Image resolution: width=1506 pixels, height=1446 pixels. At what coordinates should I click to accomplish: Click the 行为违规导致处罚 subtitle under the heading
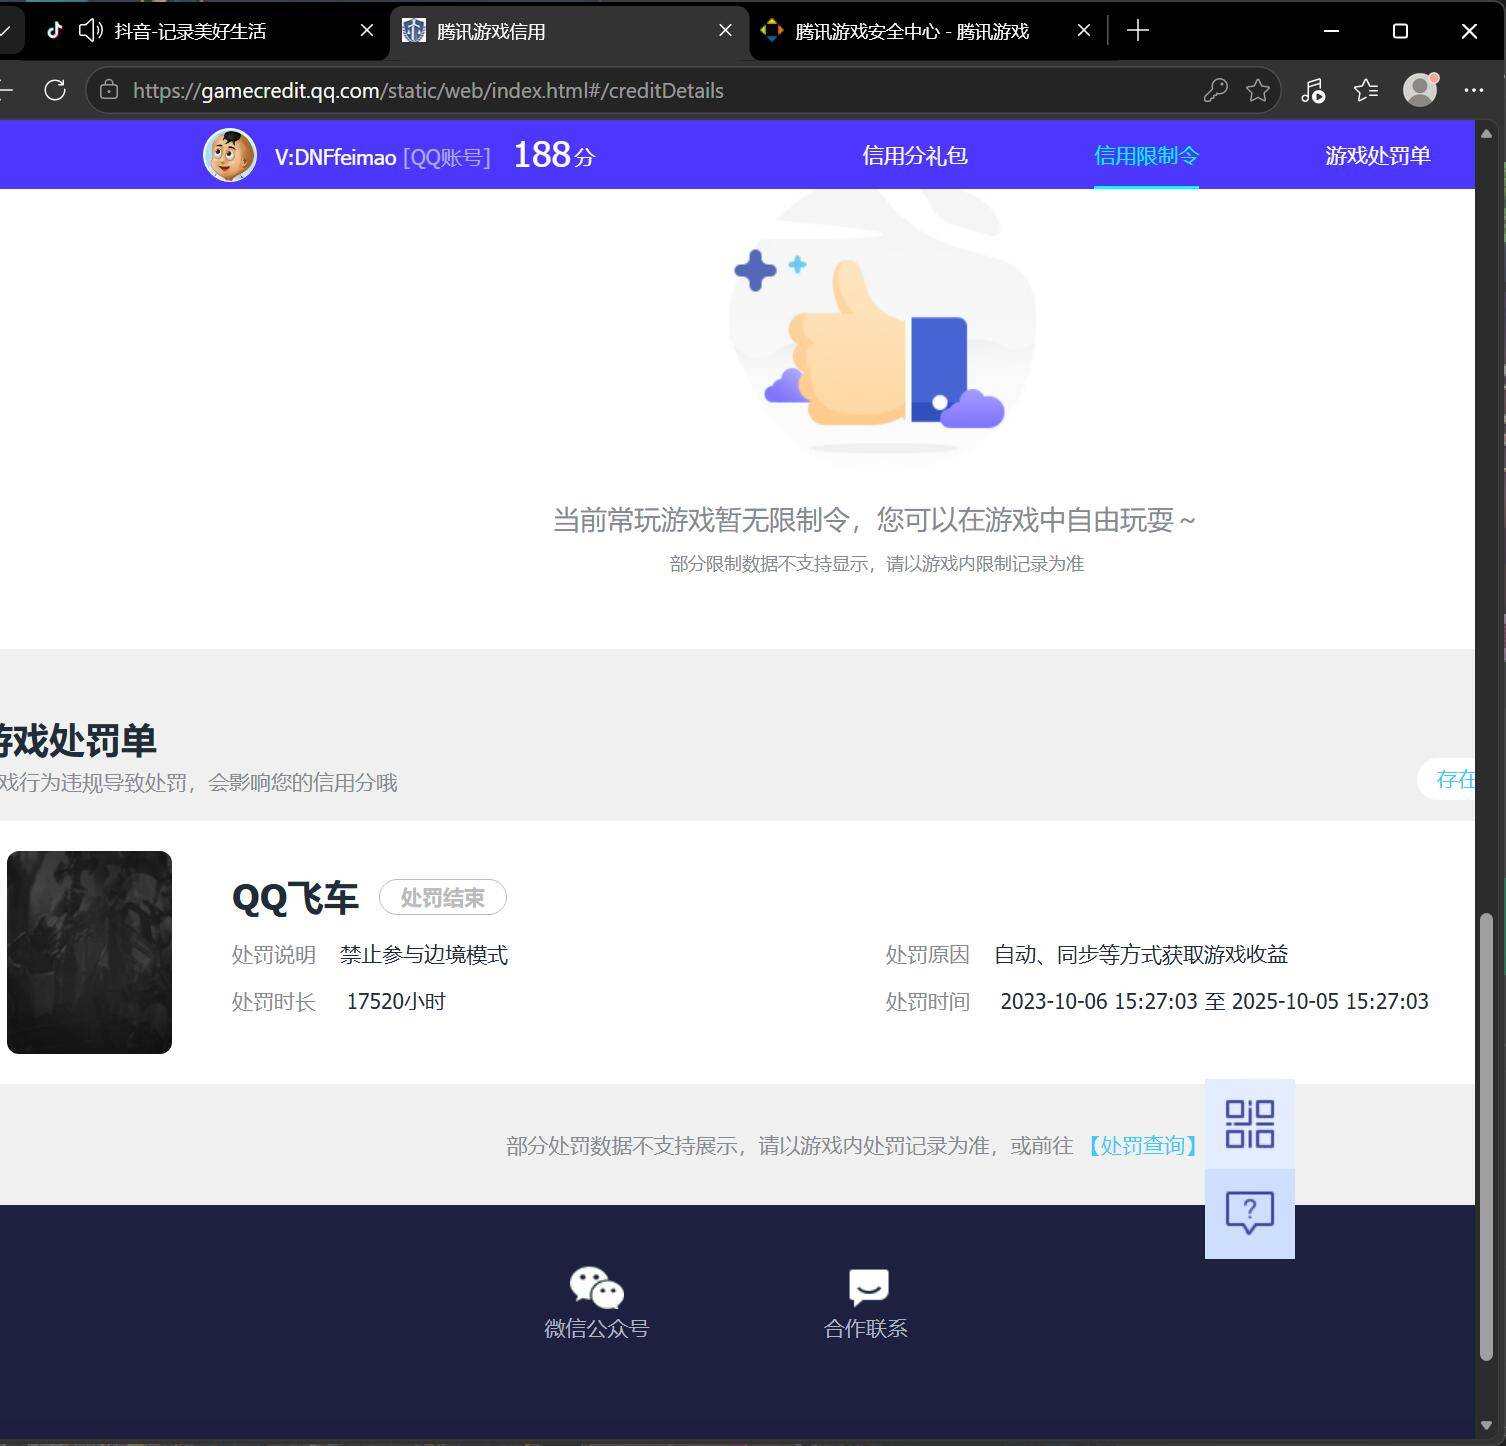(199, 783)
